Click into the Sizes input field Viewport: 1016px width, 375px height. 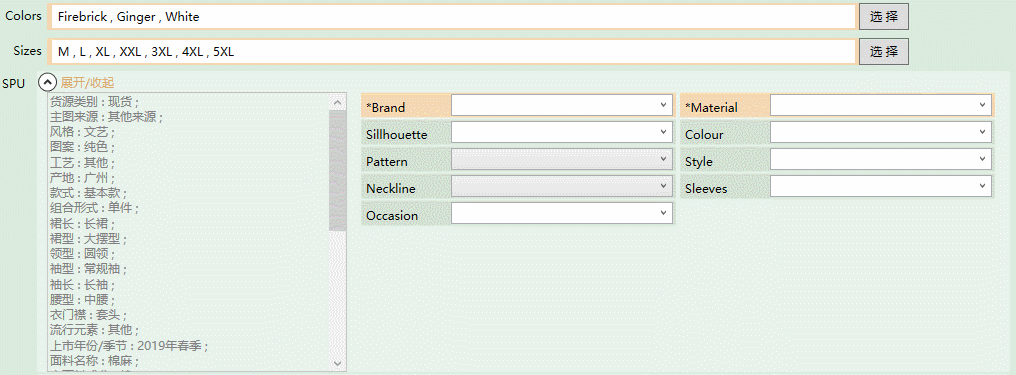click(453, 52)
